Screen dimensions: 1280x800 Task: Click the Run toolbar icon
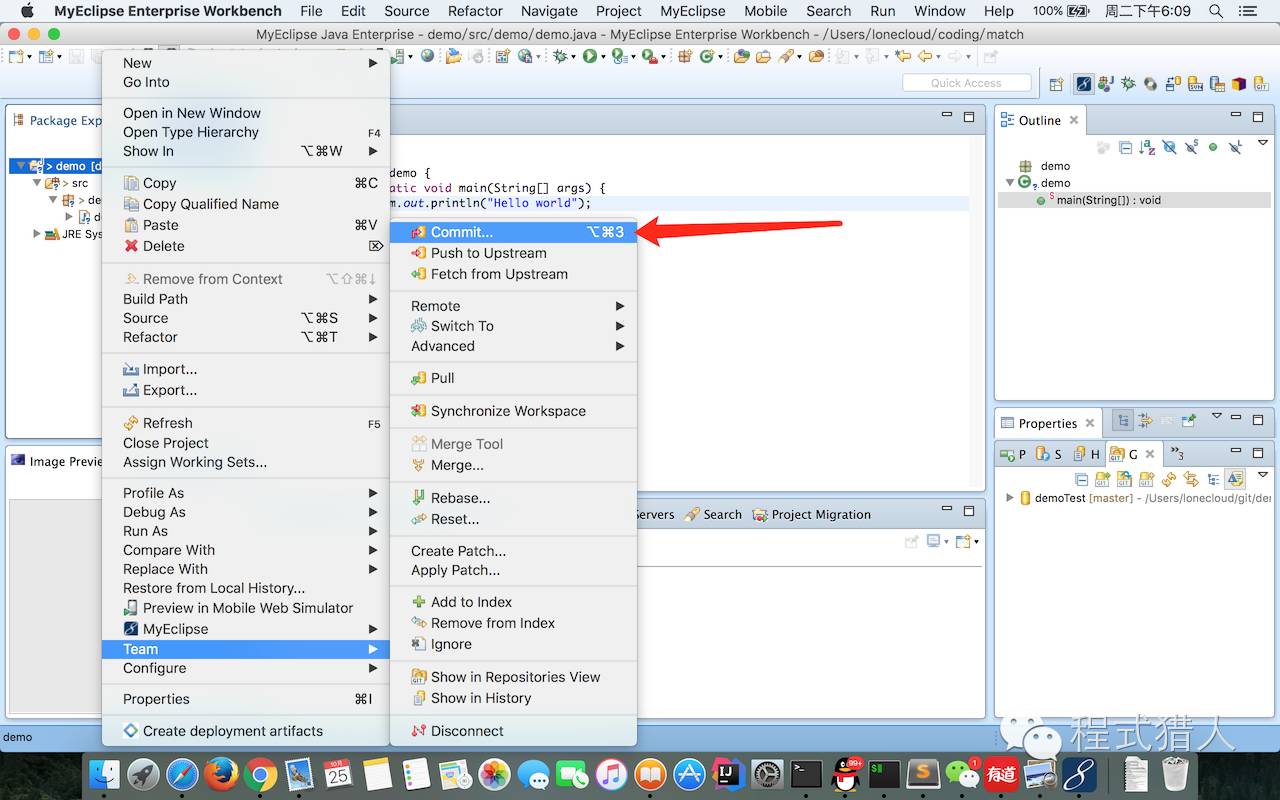click(x=590, y=57)
